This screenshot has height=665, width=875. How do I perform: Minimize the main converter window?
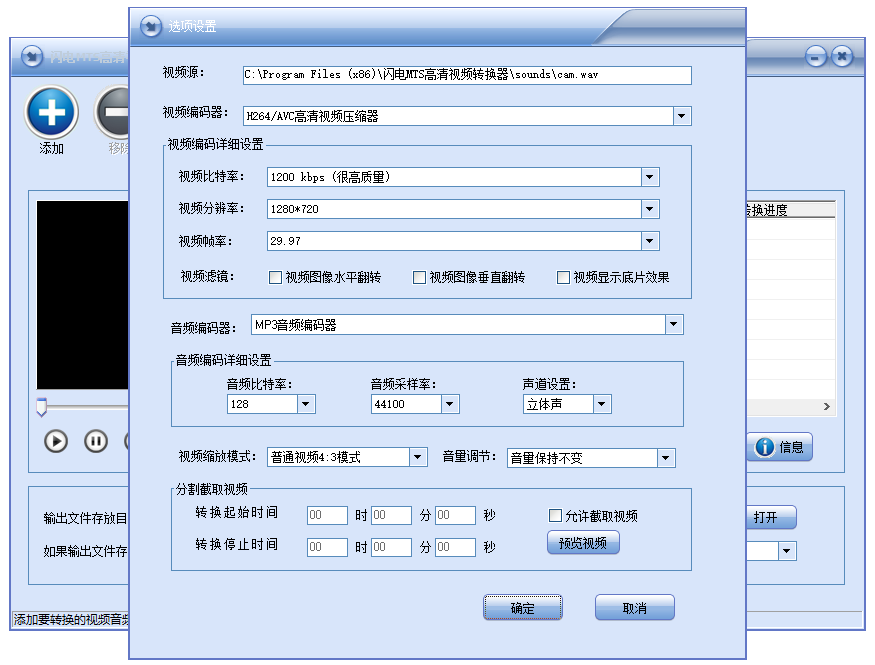pos(815,56)
